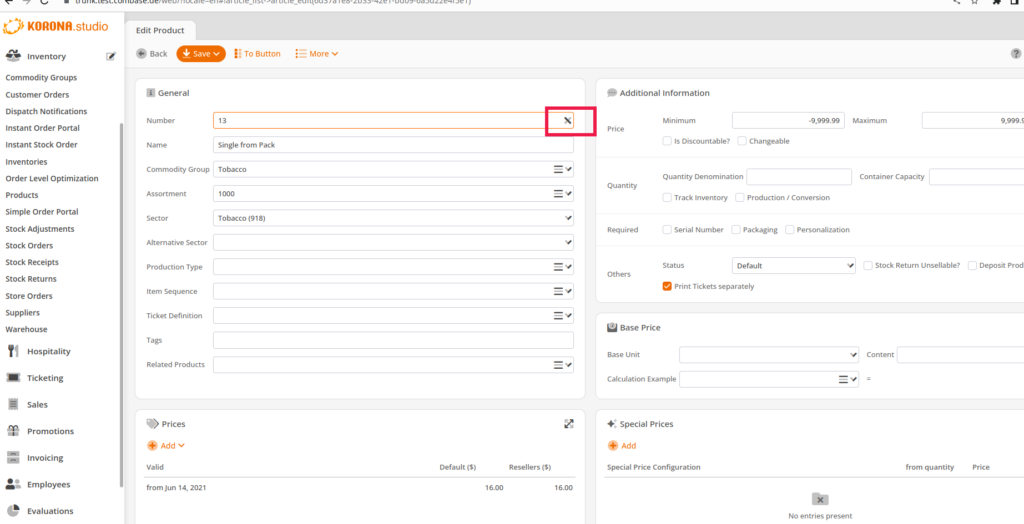Open Suppliers in sidebar
This screenshot has width=1024, height=524.
point(22,312)
